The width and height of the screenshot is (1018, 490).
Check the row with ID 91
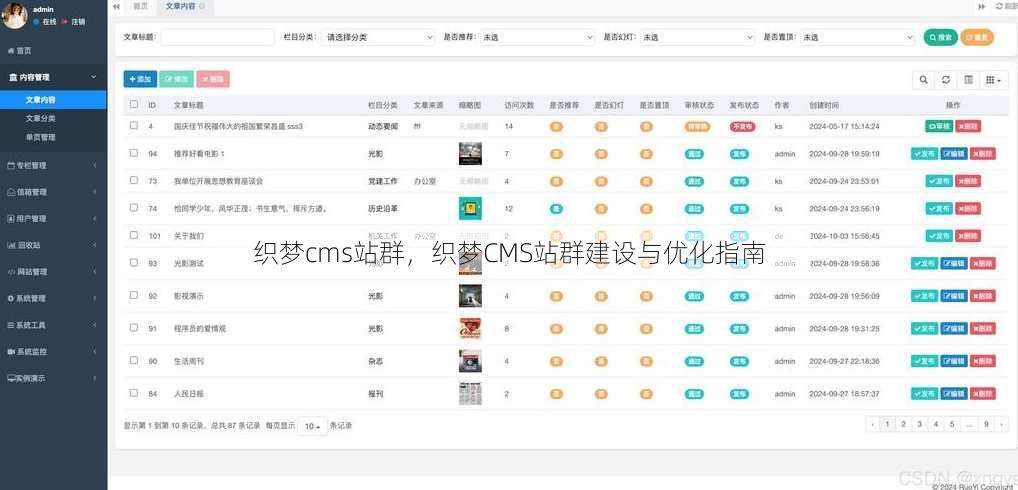(x=134, y=327)
